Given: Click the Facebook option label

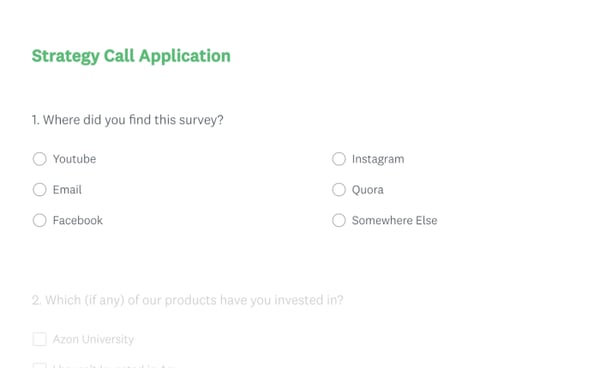Looking at the screenshot, I should 78,220.
